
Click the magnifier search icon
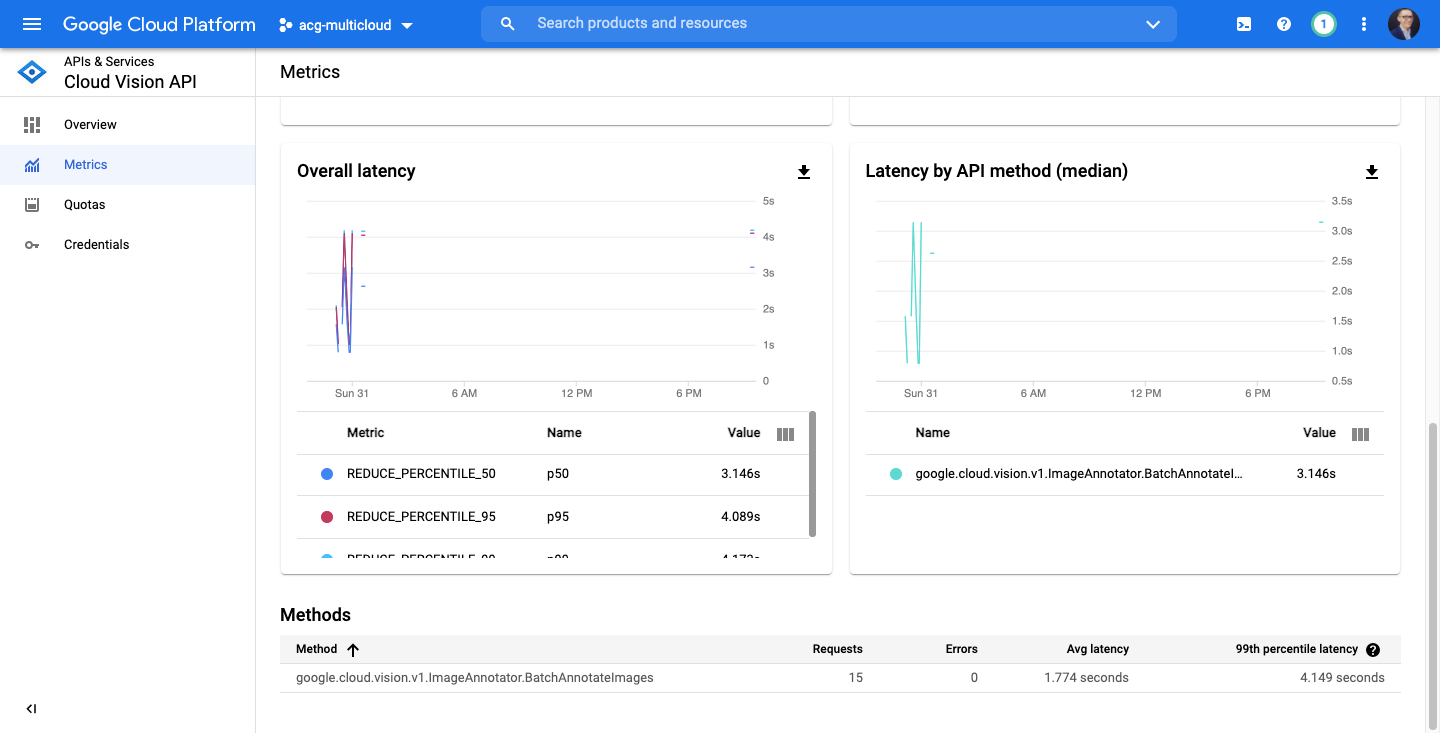point(508,23)
